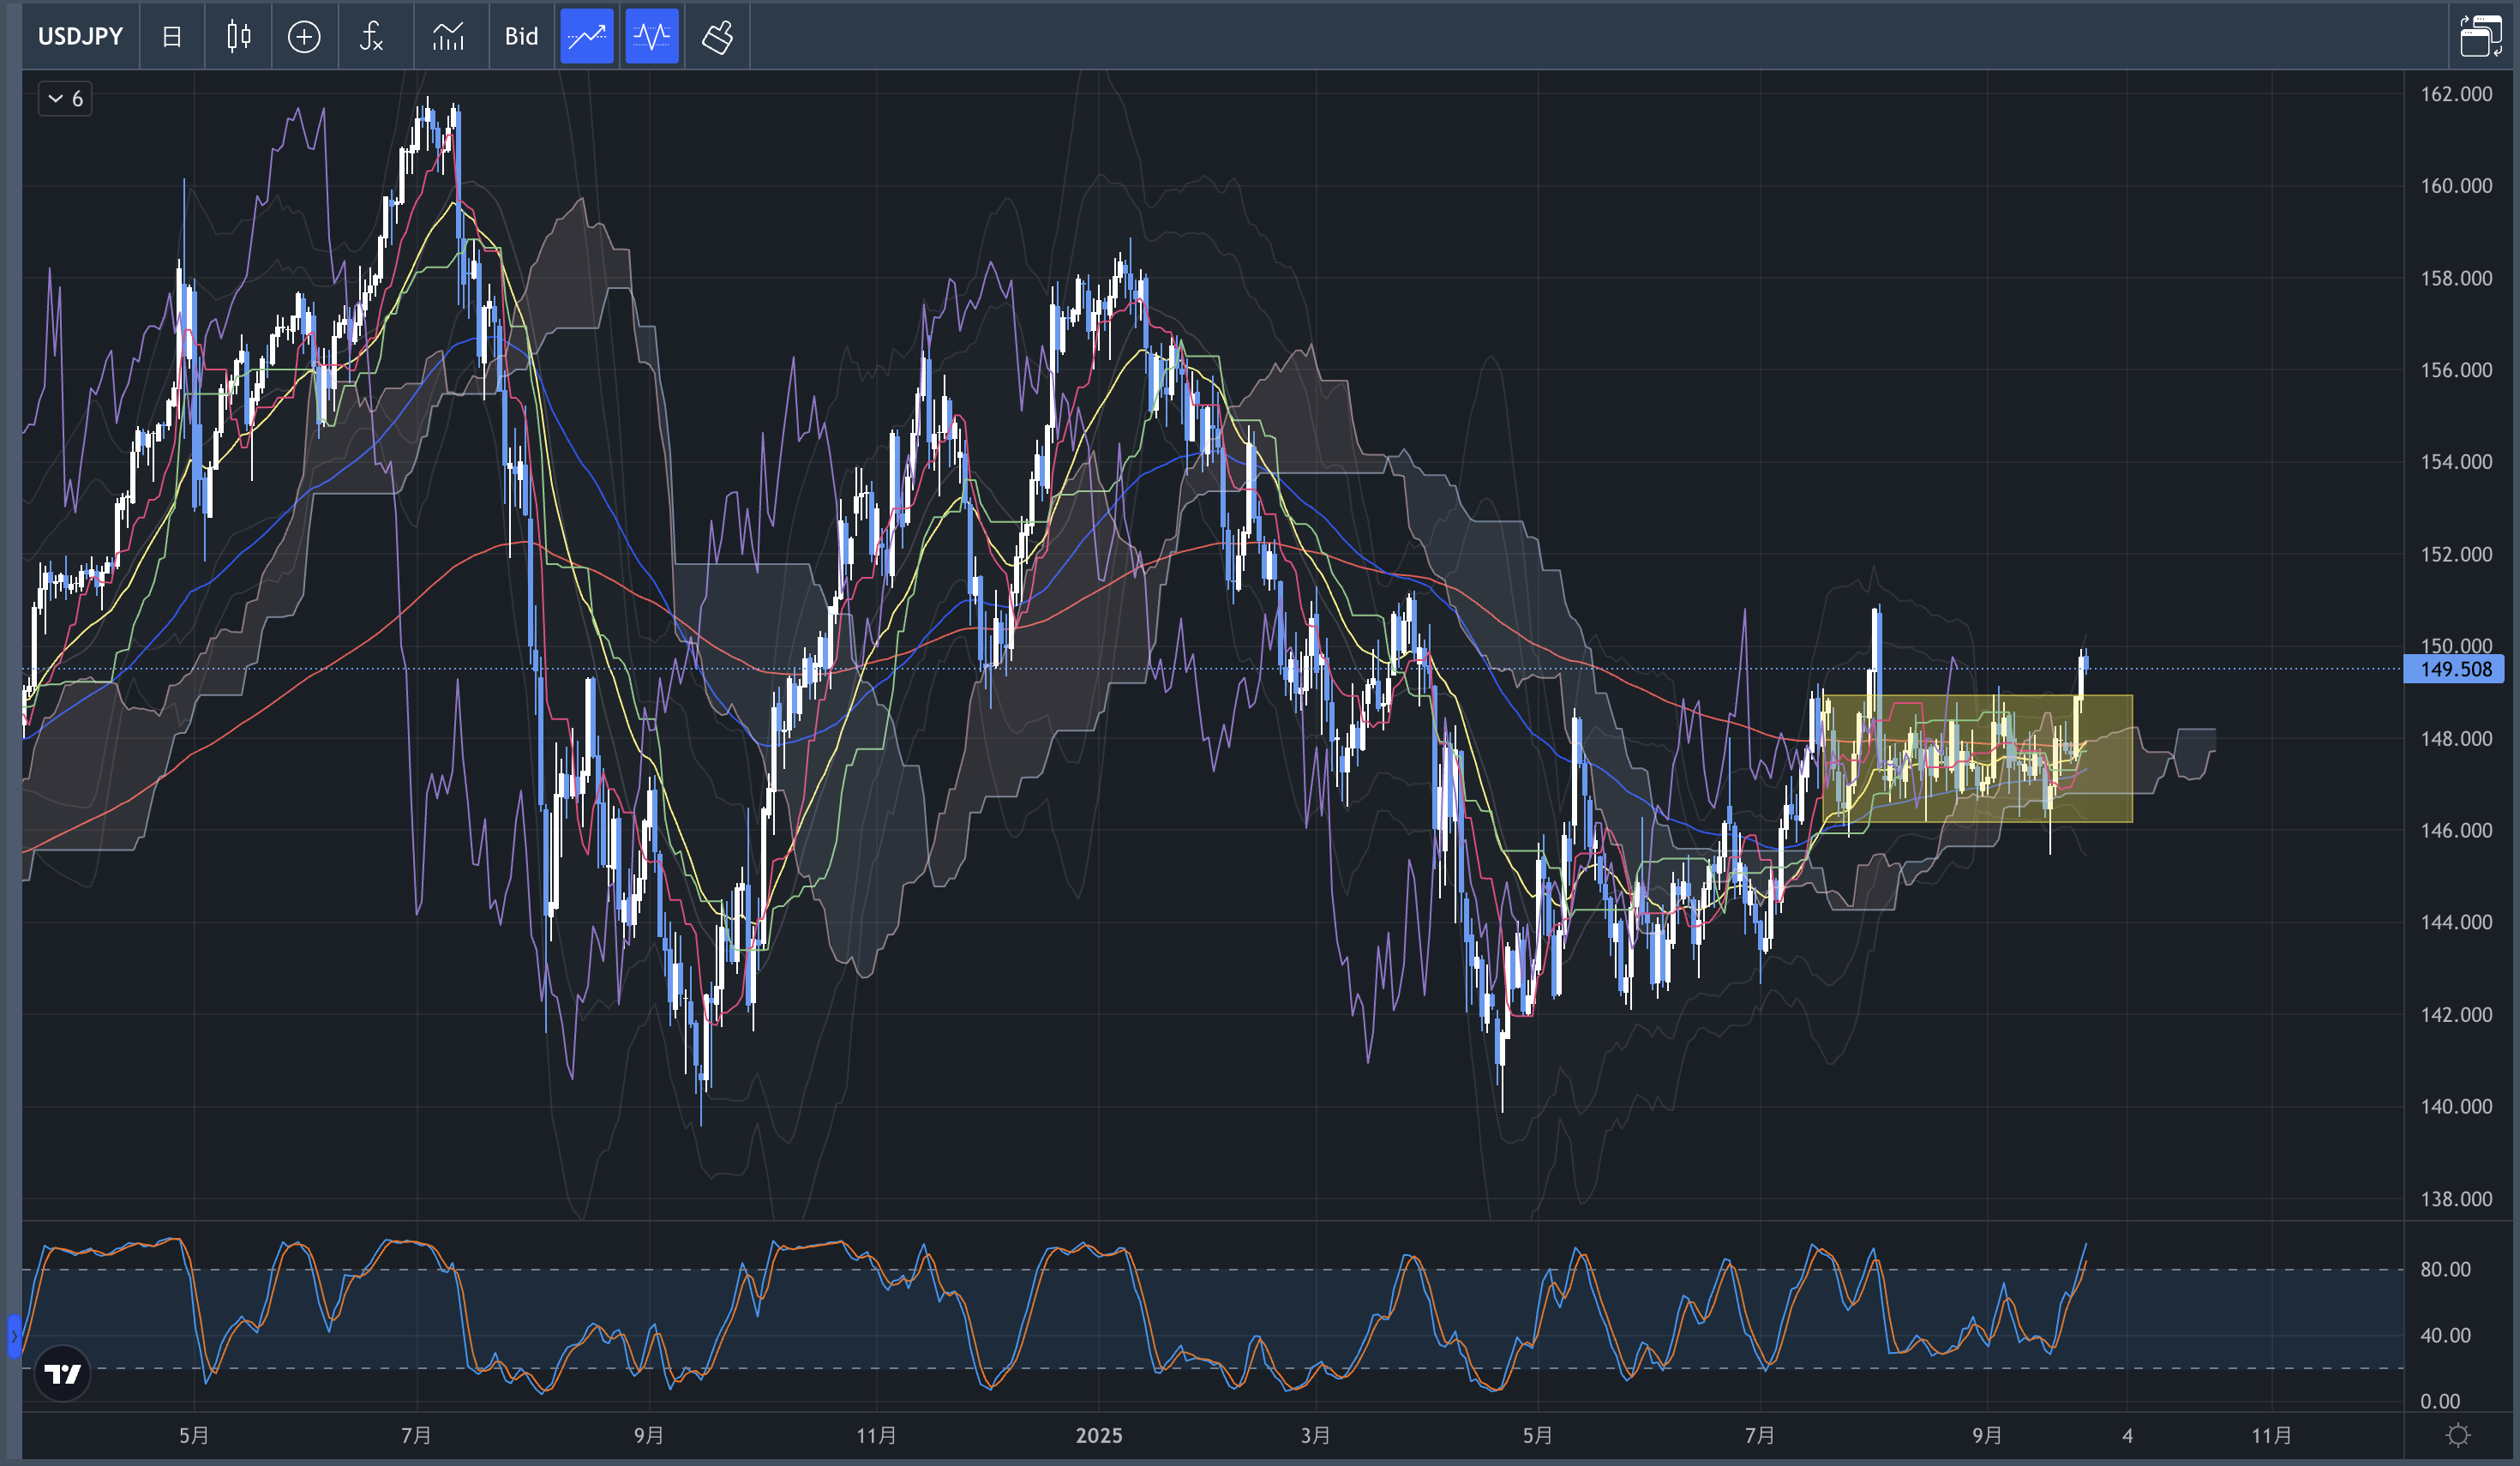The width and height of the screenshot is (2520, 1466).
Task: Click the TradingView logo badge
Action: point(62,1374)
